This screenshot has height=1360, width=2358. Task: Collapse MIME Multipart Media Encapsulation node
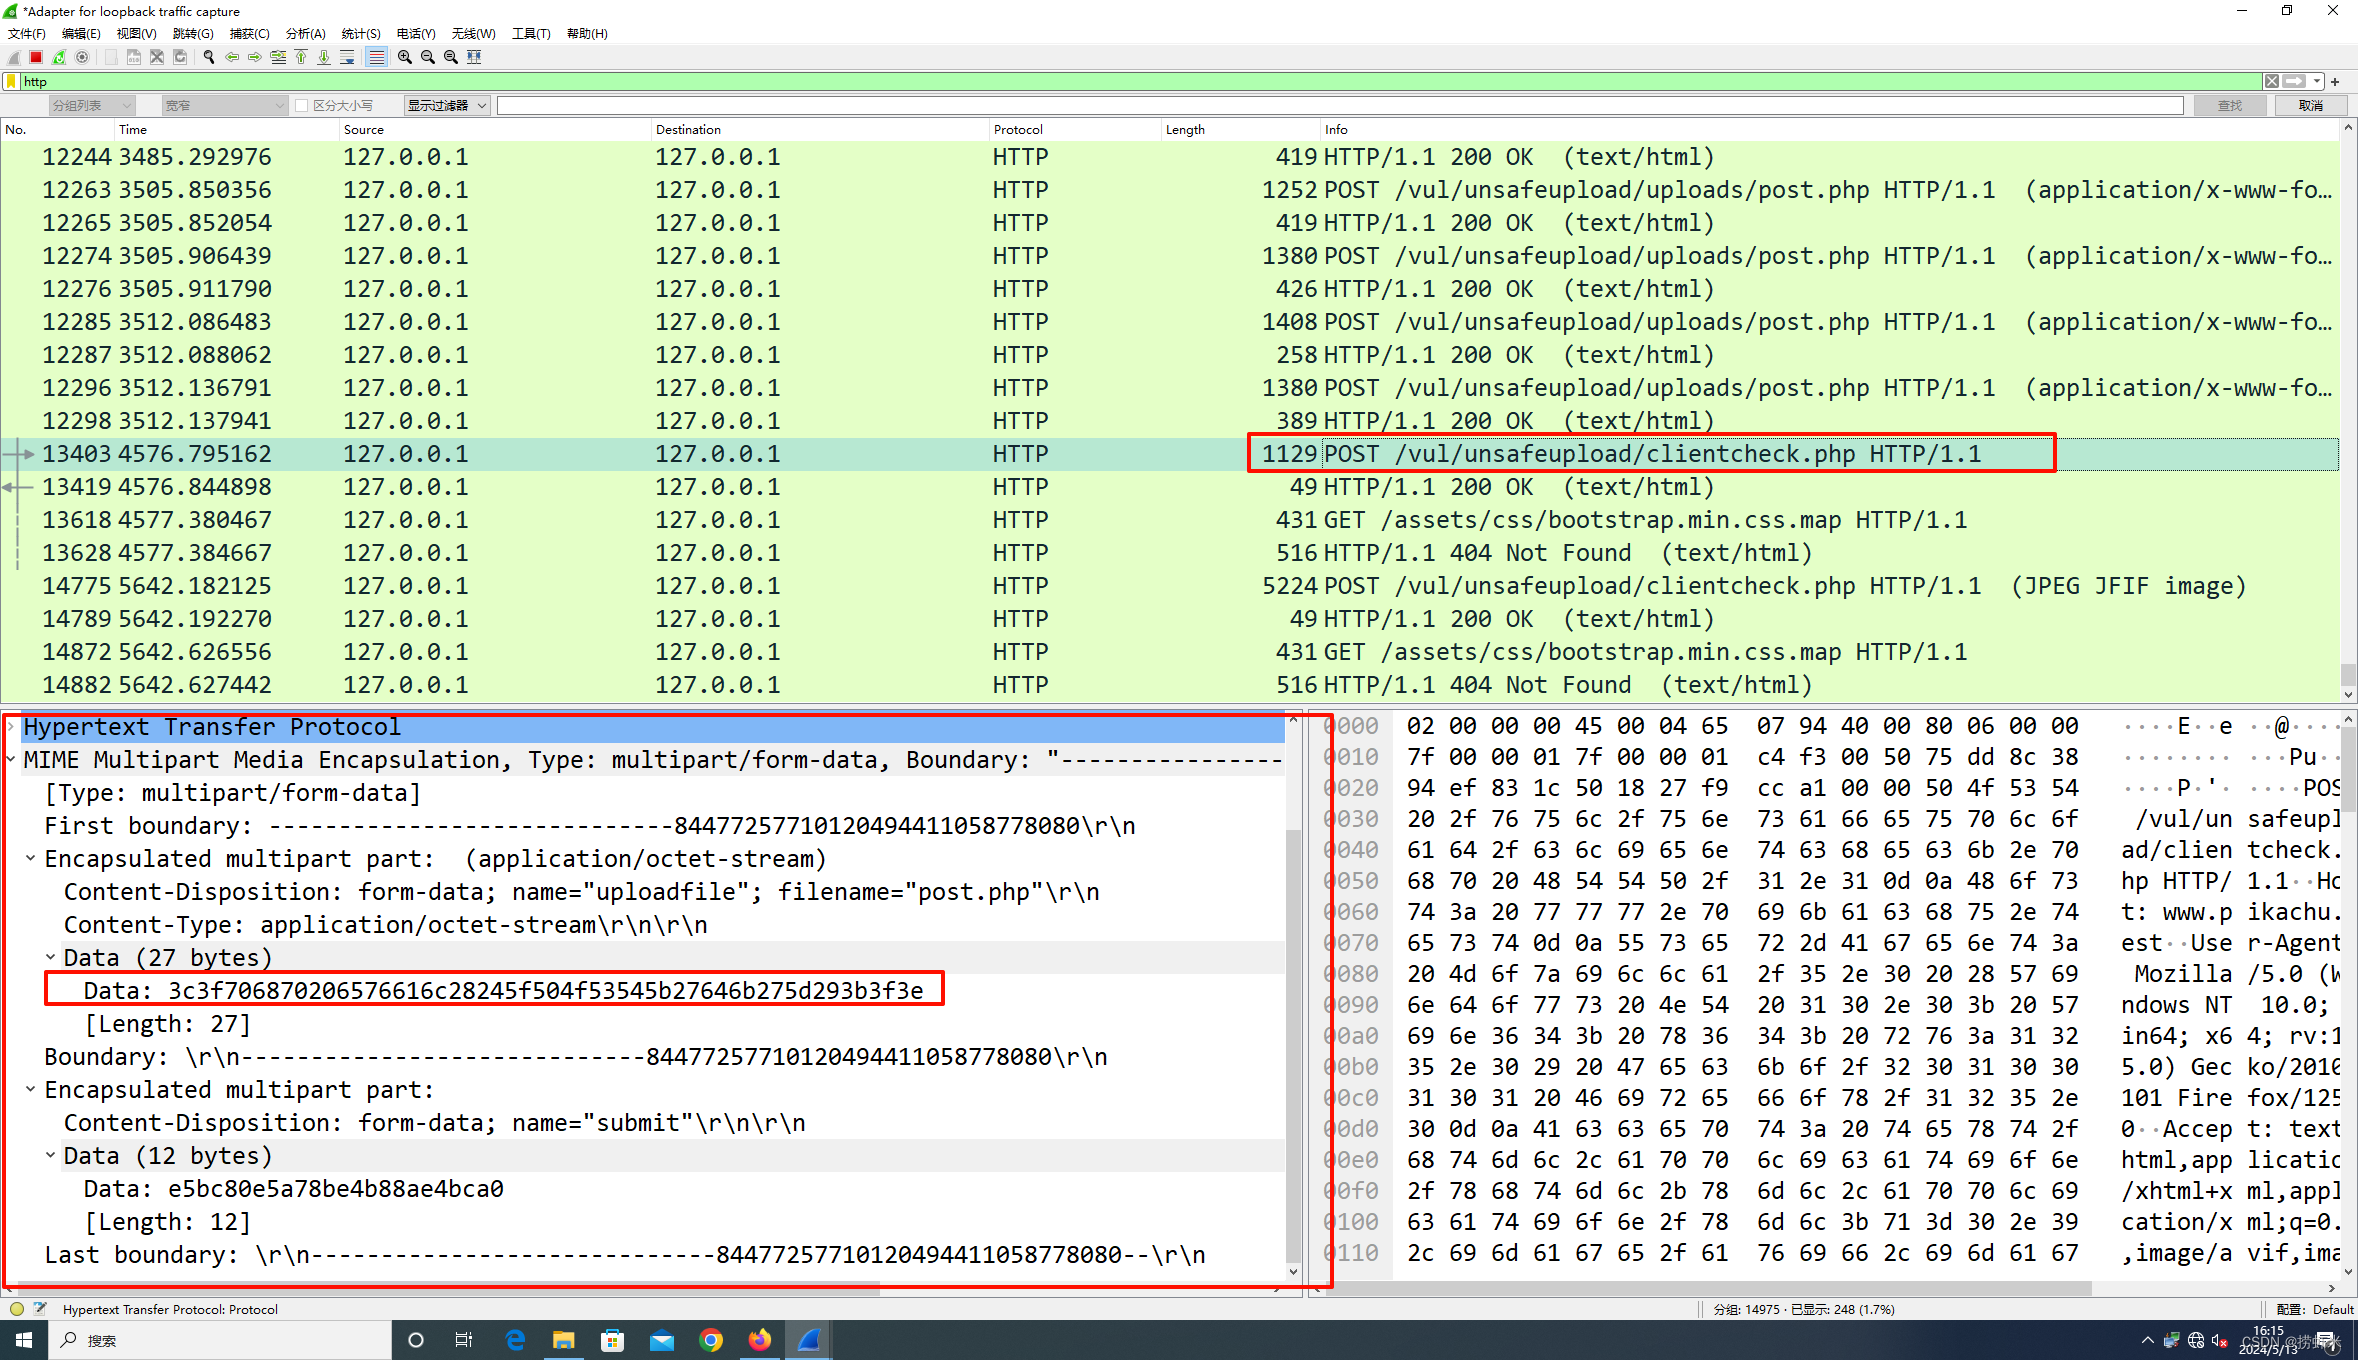[x=11, y=760]
